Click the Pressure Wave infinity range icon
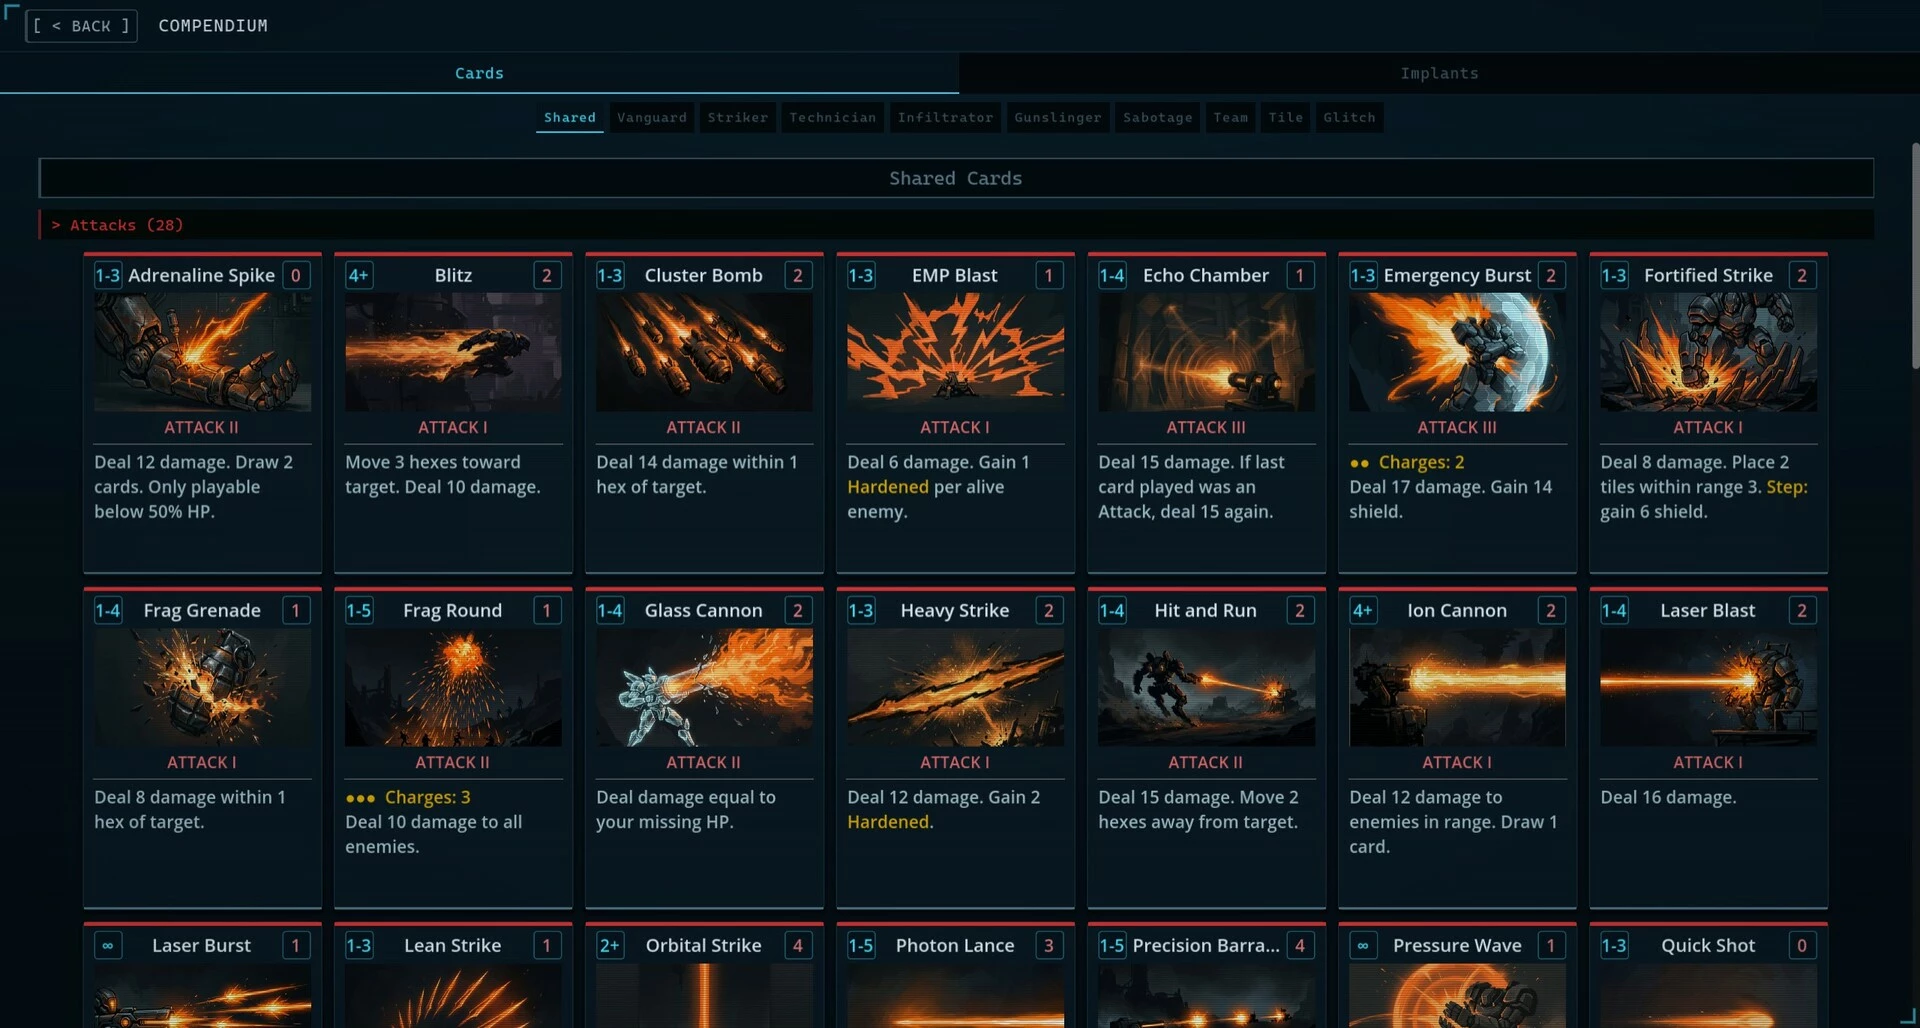Image resolution: width=1920 pixels, height=1028 pixels. [x=1362, y=945]
